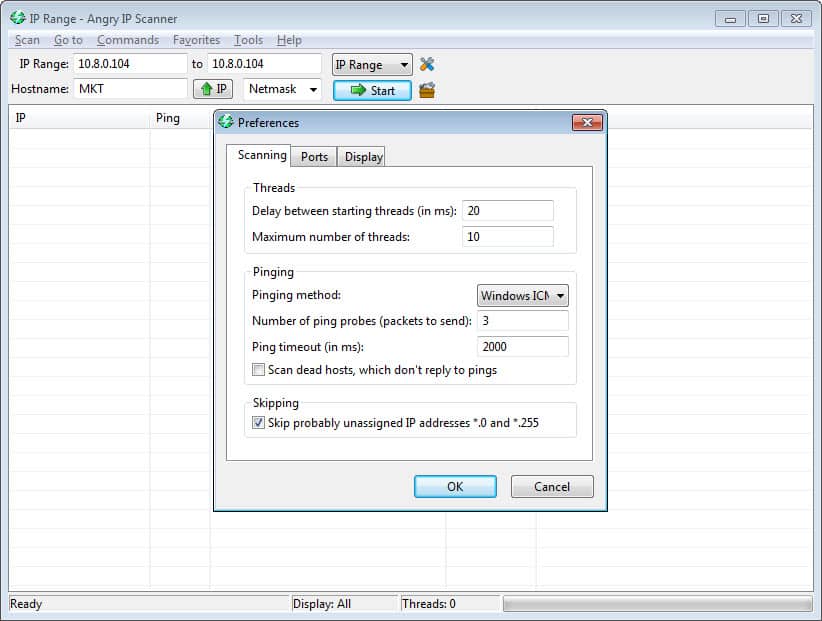Click the IP up-arrow button
This screenshot has width=822, height=621.
(x=213, y=89)
